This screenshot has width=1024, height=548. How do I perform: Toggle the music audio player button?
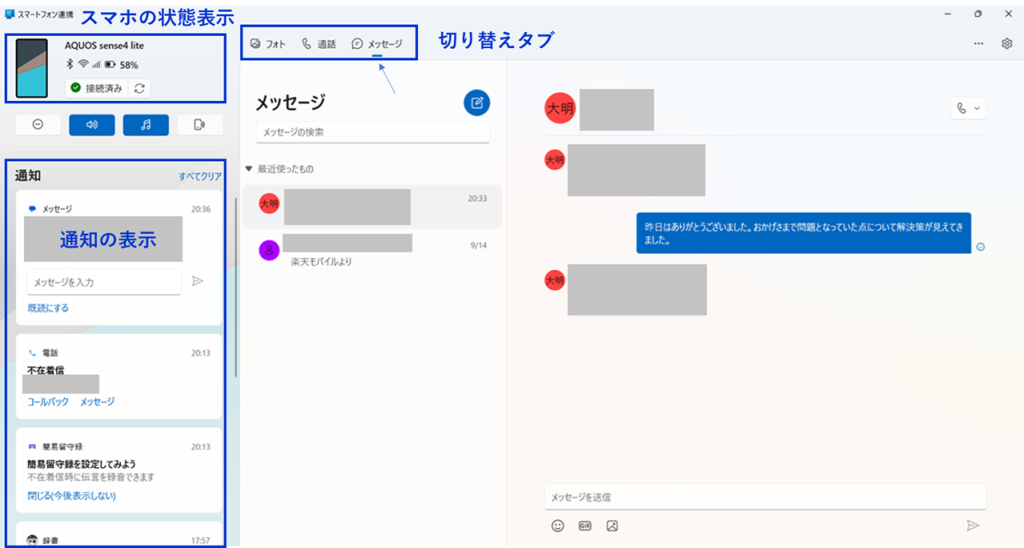coord(146,125)
